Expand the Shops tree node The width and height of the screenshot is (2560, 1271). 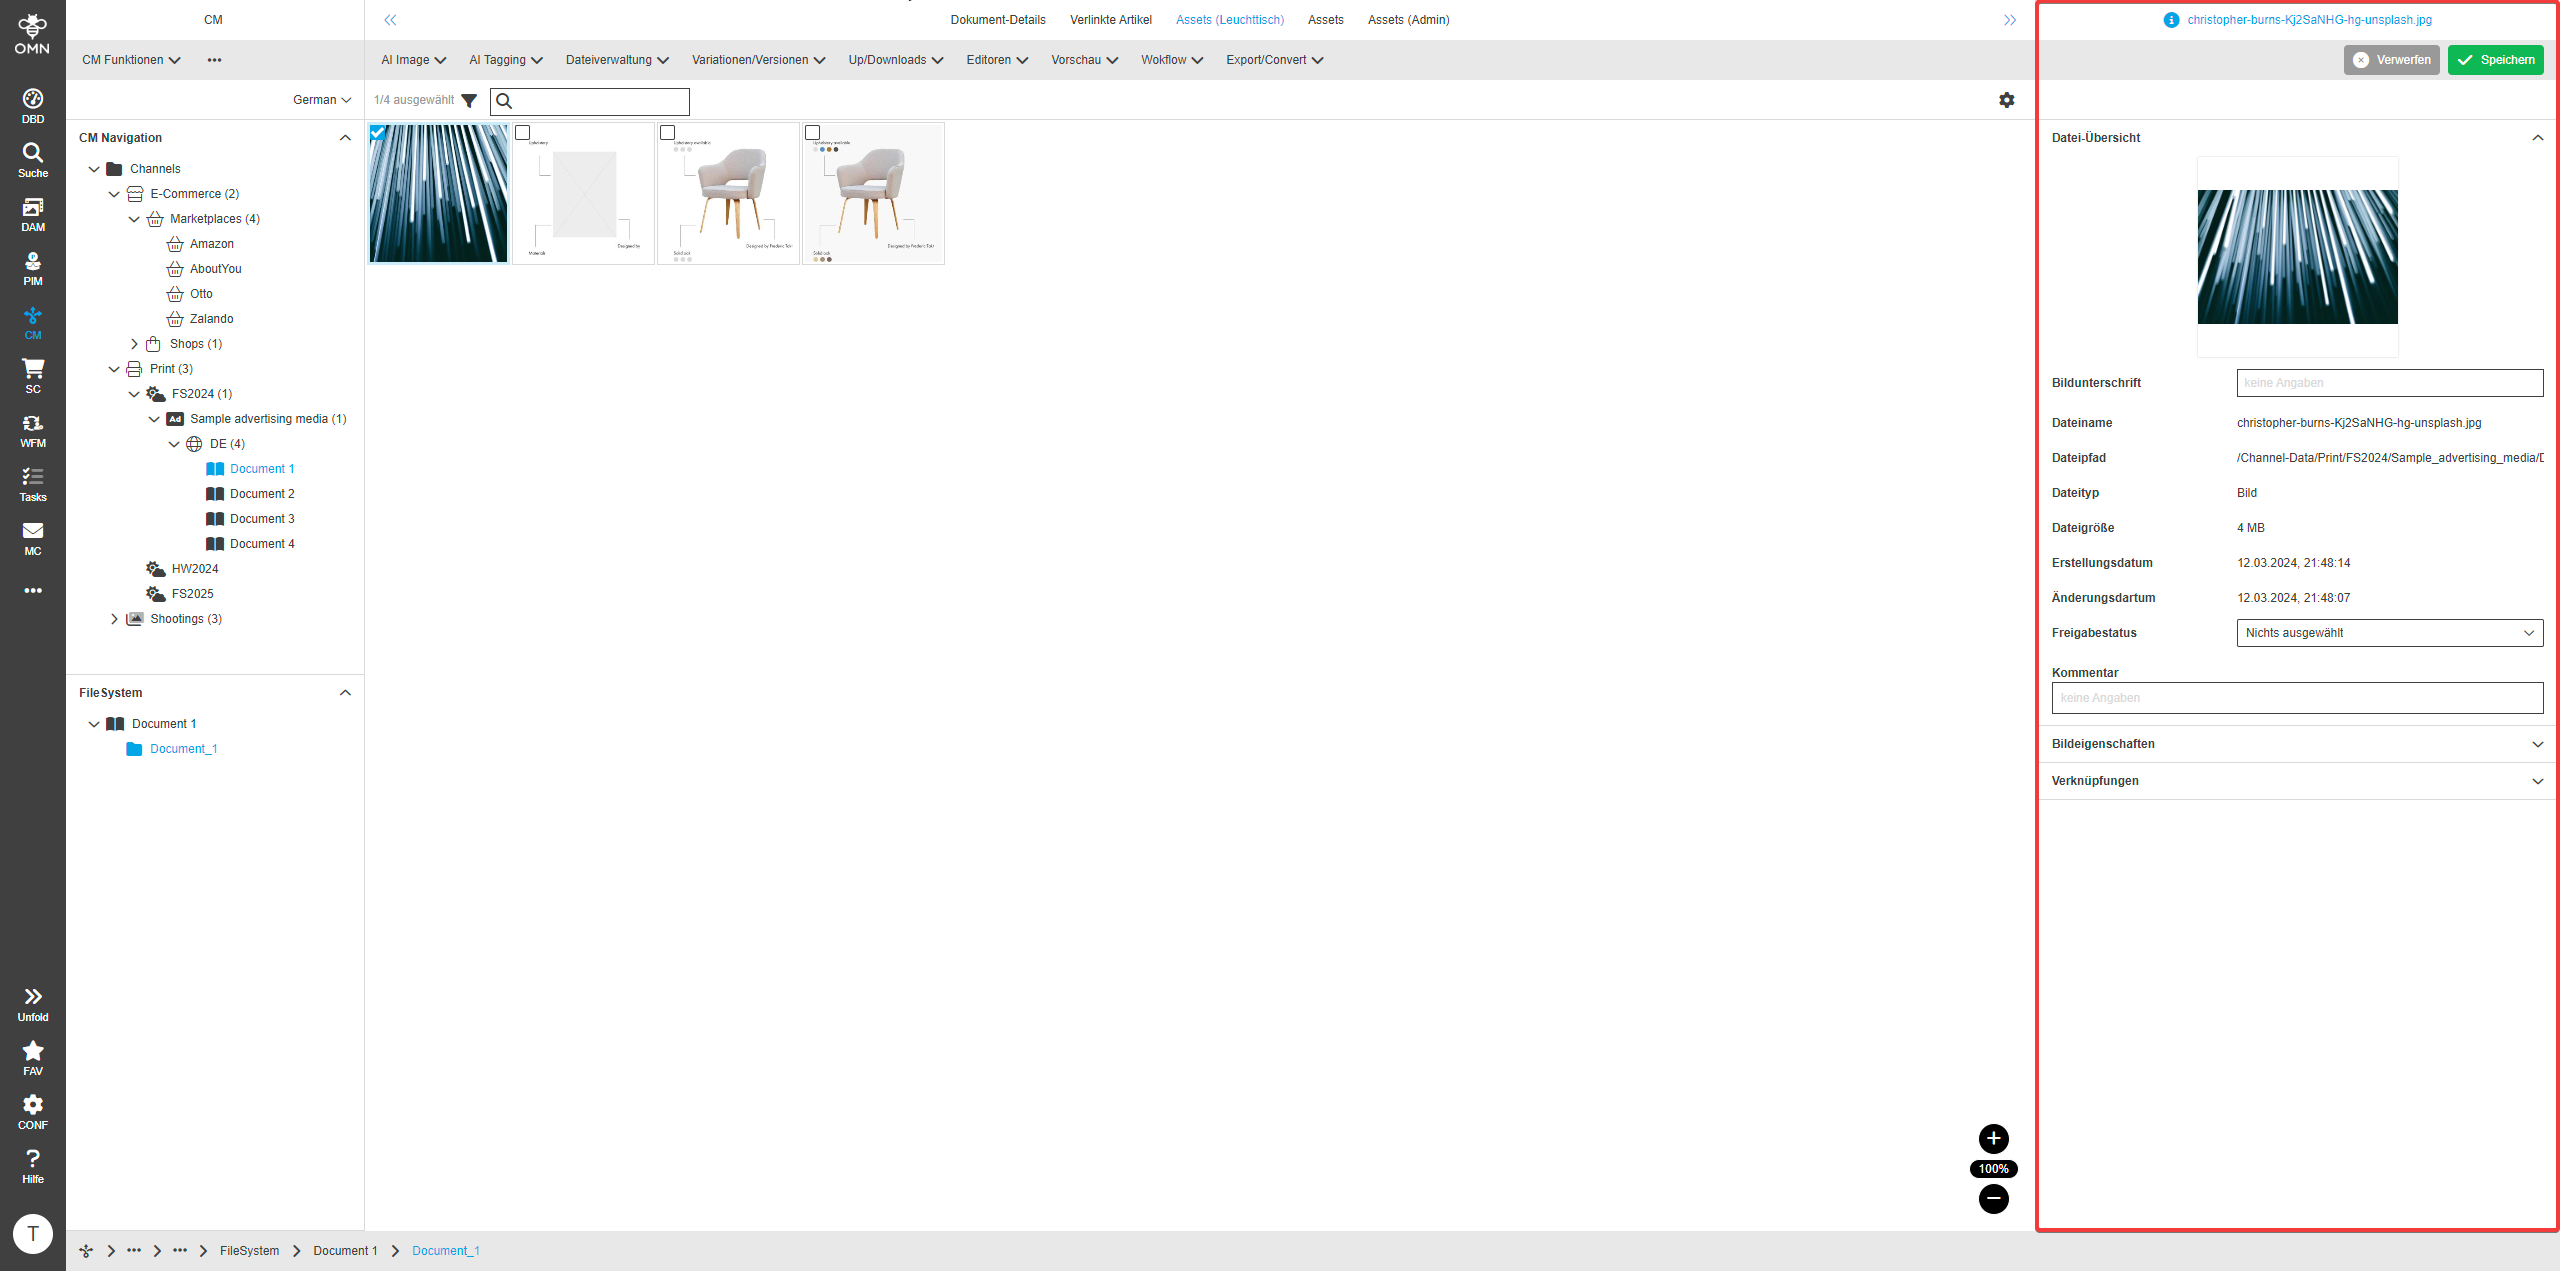(x=134, y=344)
